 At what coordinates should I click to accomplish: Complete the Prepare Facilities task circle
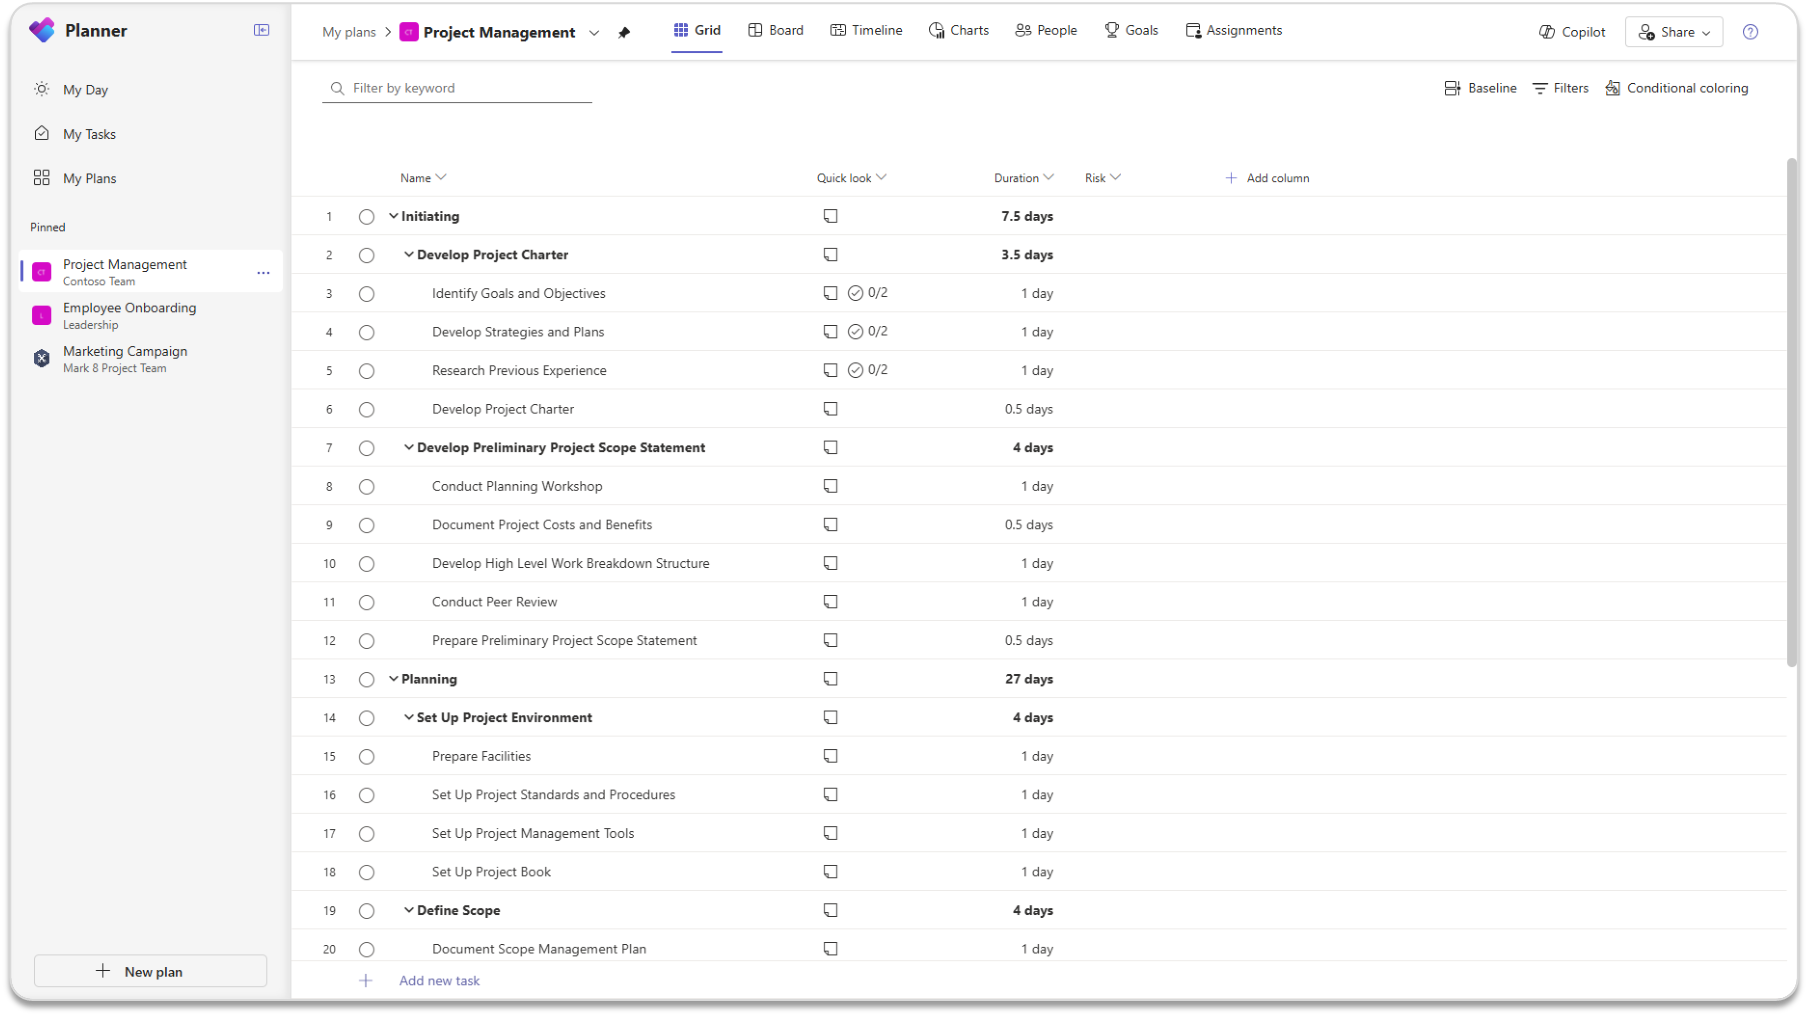[367, 757]
